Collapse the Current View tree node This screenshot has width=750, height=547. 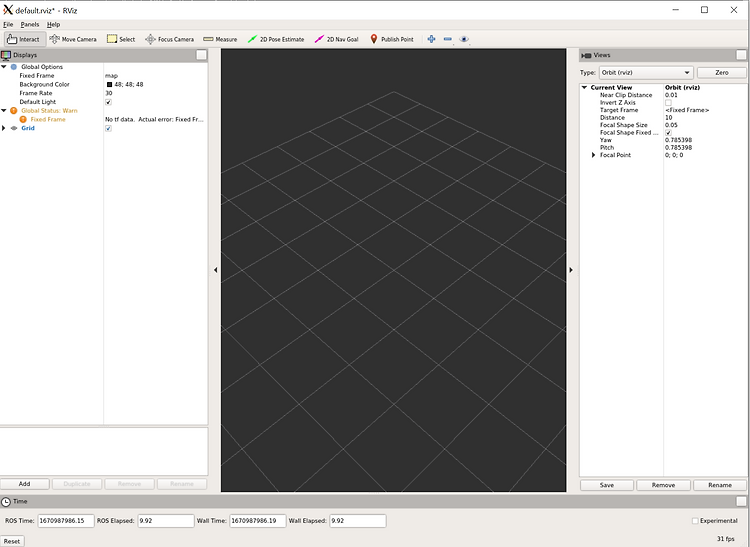[x=584, y=88]
